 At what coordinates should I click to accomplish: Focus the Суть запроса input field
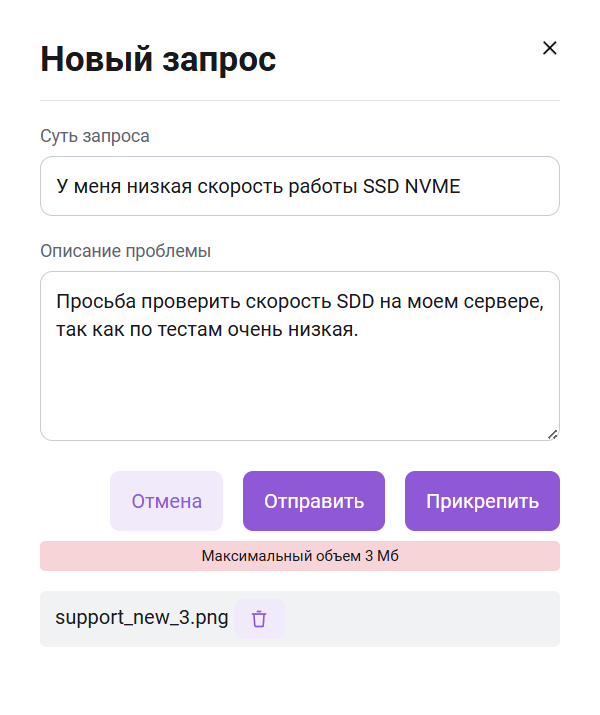tap(300, 186)
